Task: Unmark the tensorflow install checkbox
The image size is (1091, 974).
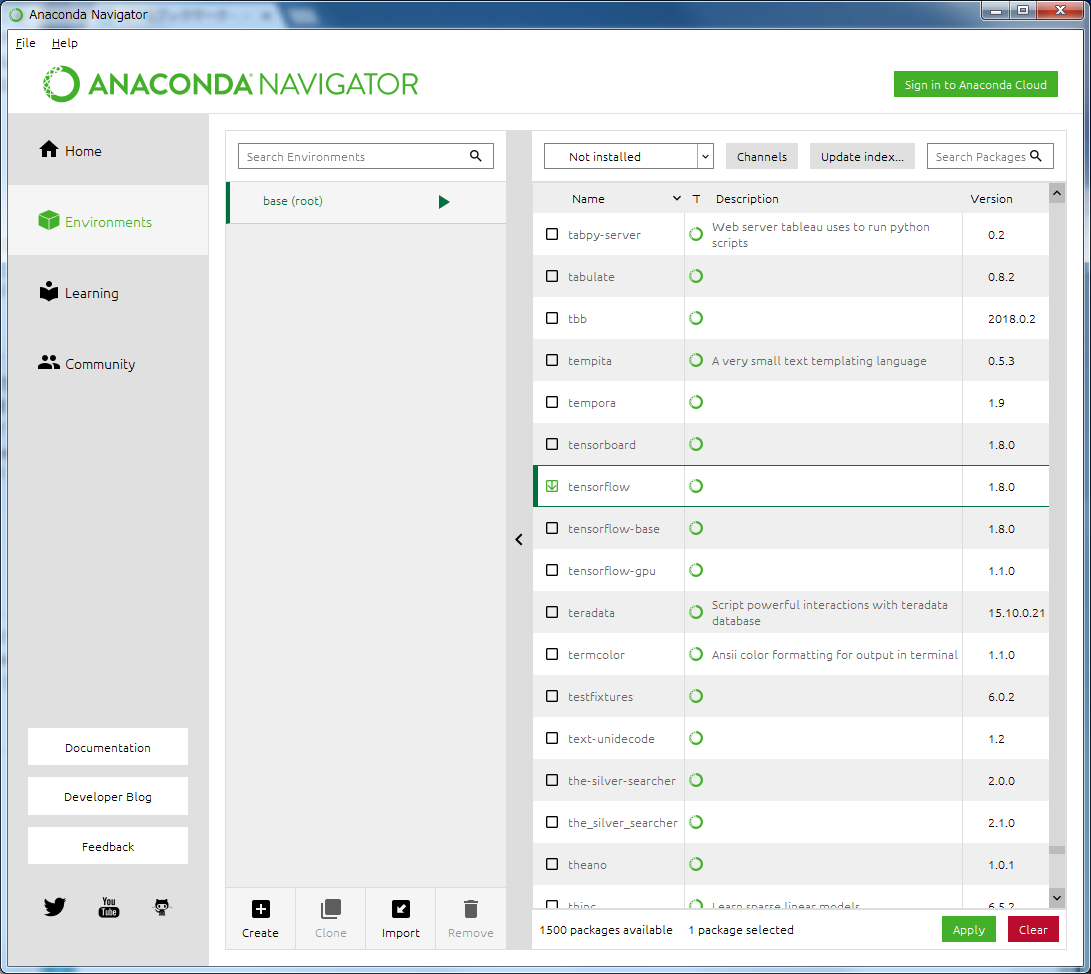Action: (552, 486)
